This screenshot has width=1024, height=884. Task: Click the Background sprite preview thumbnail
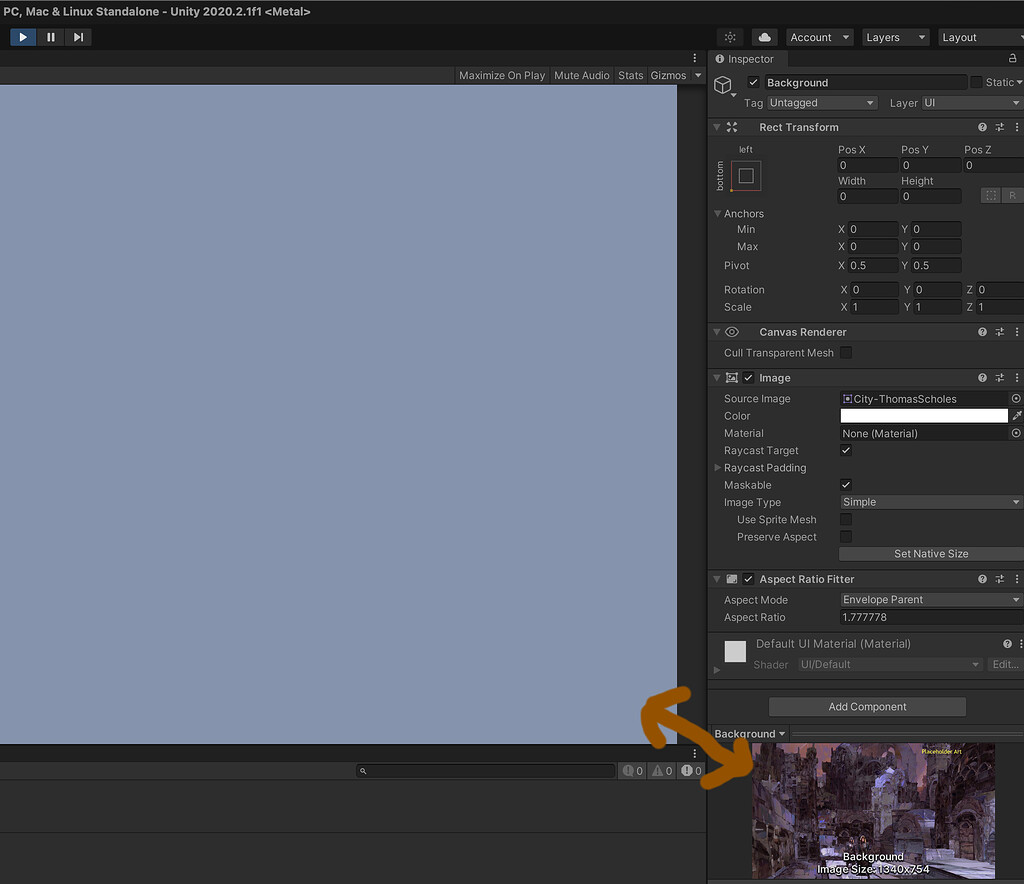[x=873, y=810]
